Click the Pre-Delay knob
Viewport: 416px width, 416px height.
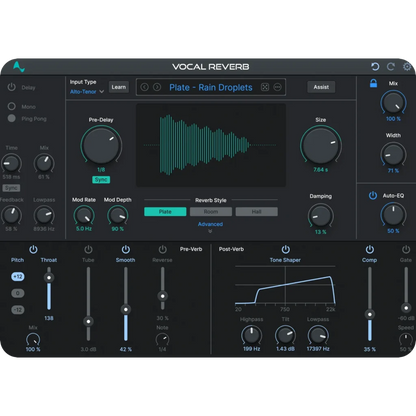point(101,145)
